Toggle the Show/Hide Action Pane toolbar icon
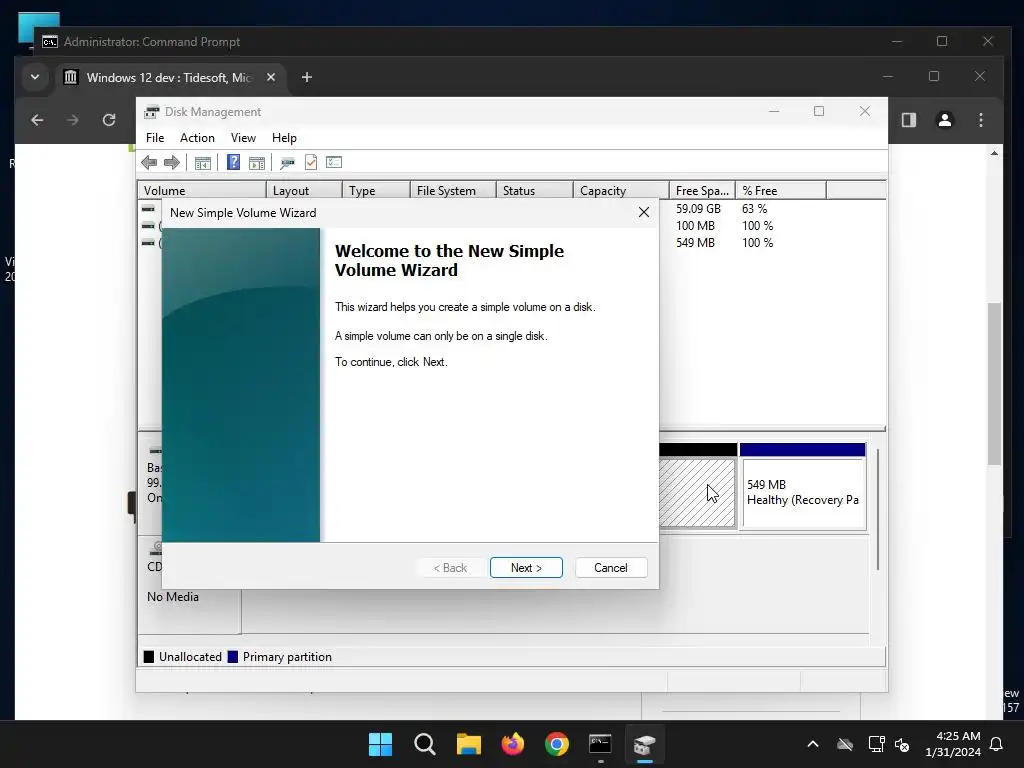Viewport: 1024px width, 768px height. pos(257,163)
